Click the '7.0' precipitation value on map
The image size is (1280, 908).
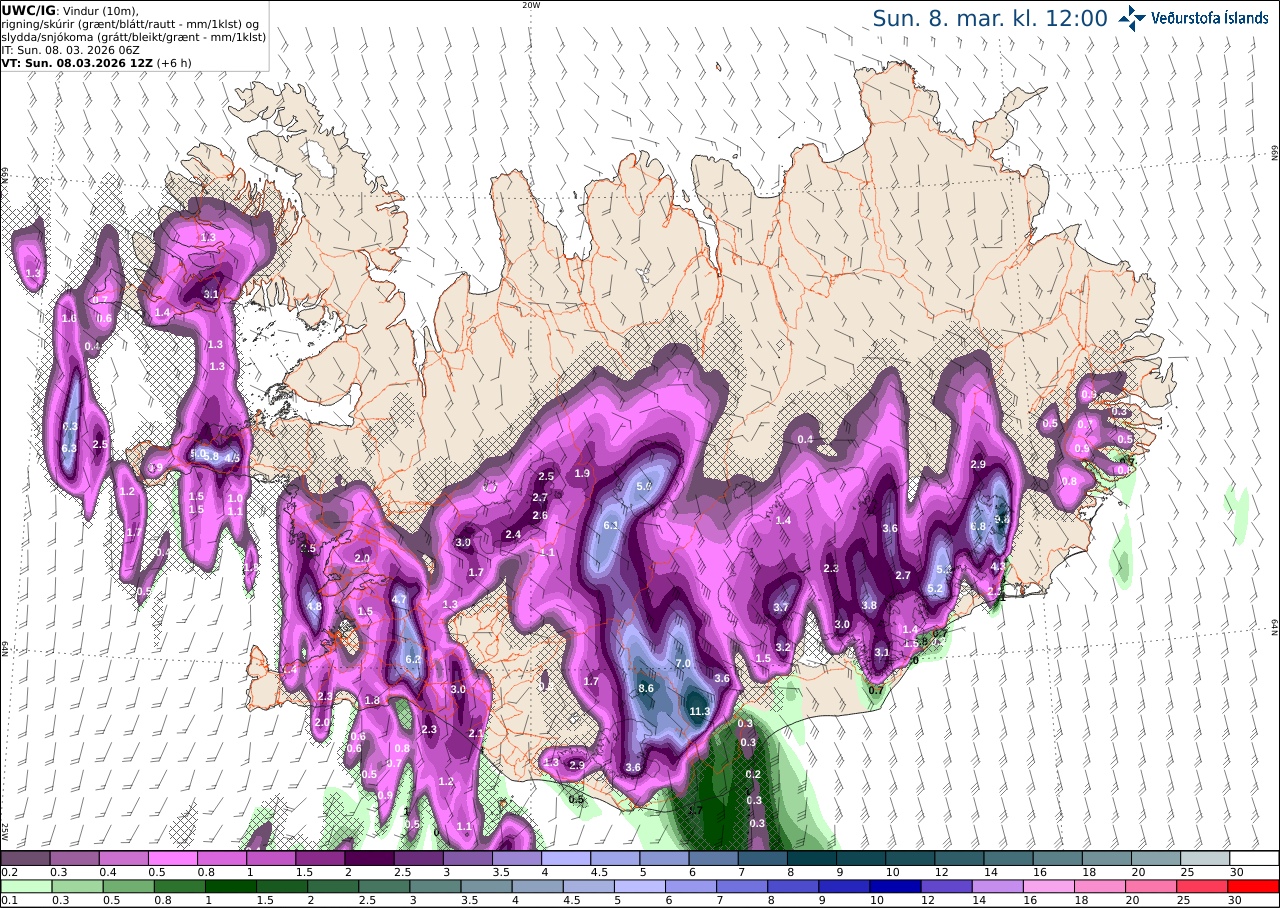(x=683, y=664)
